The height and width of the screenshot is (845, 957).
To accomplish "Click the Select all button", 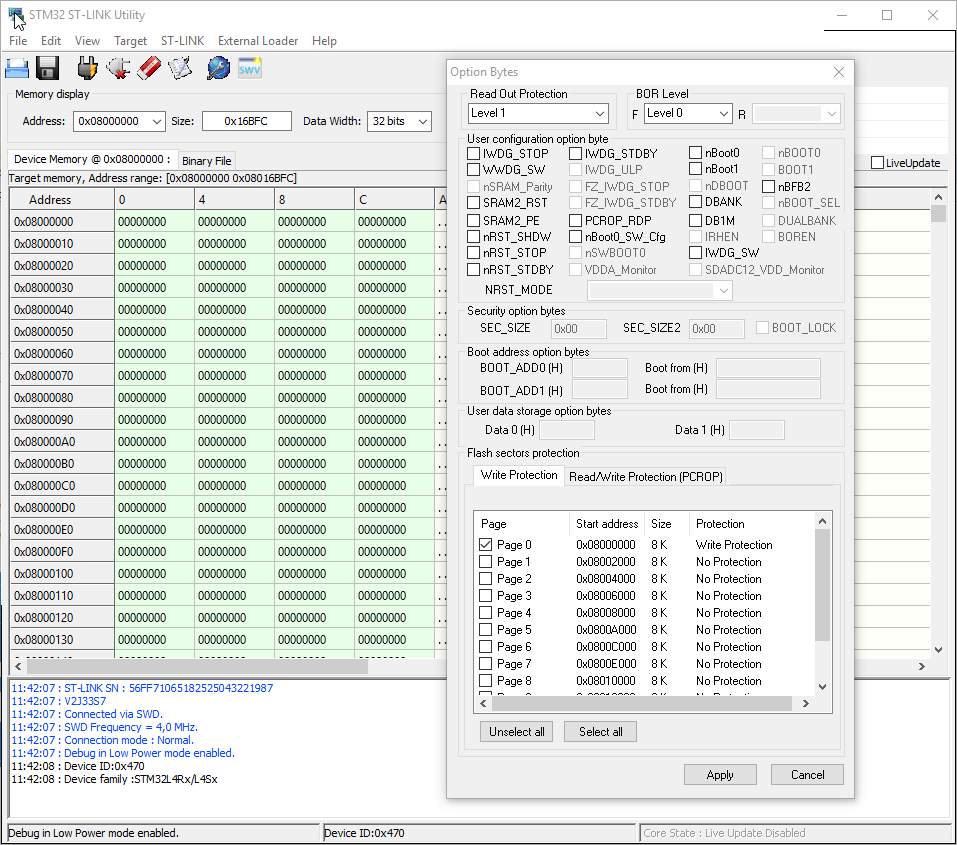I will (601, 732).
